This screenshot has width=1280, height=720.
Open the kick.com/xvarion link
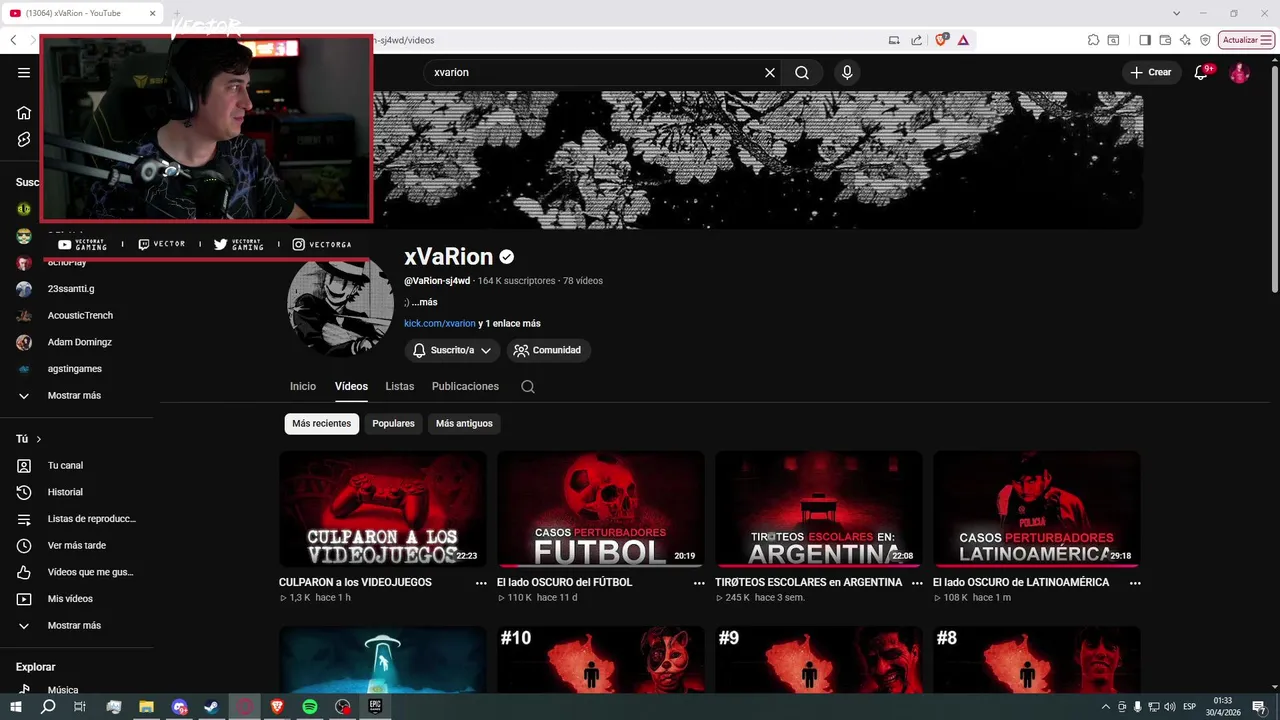(440, 323)
